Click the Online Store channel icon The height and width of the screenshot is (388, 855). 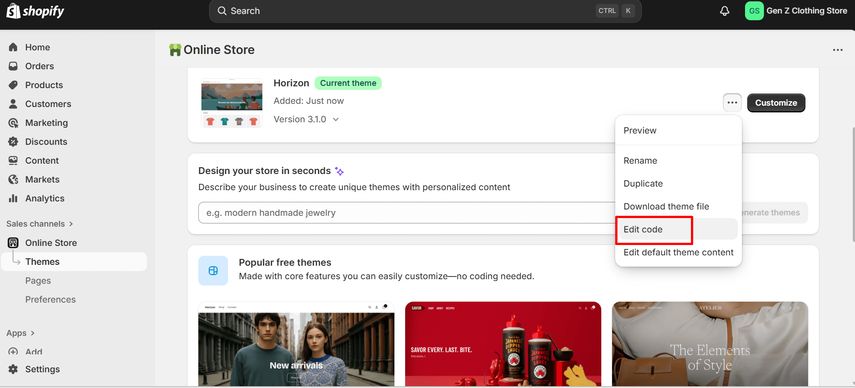click(x=13, y=242)
